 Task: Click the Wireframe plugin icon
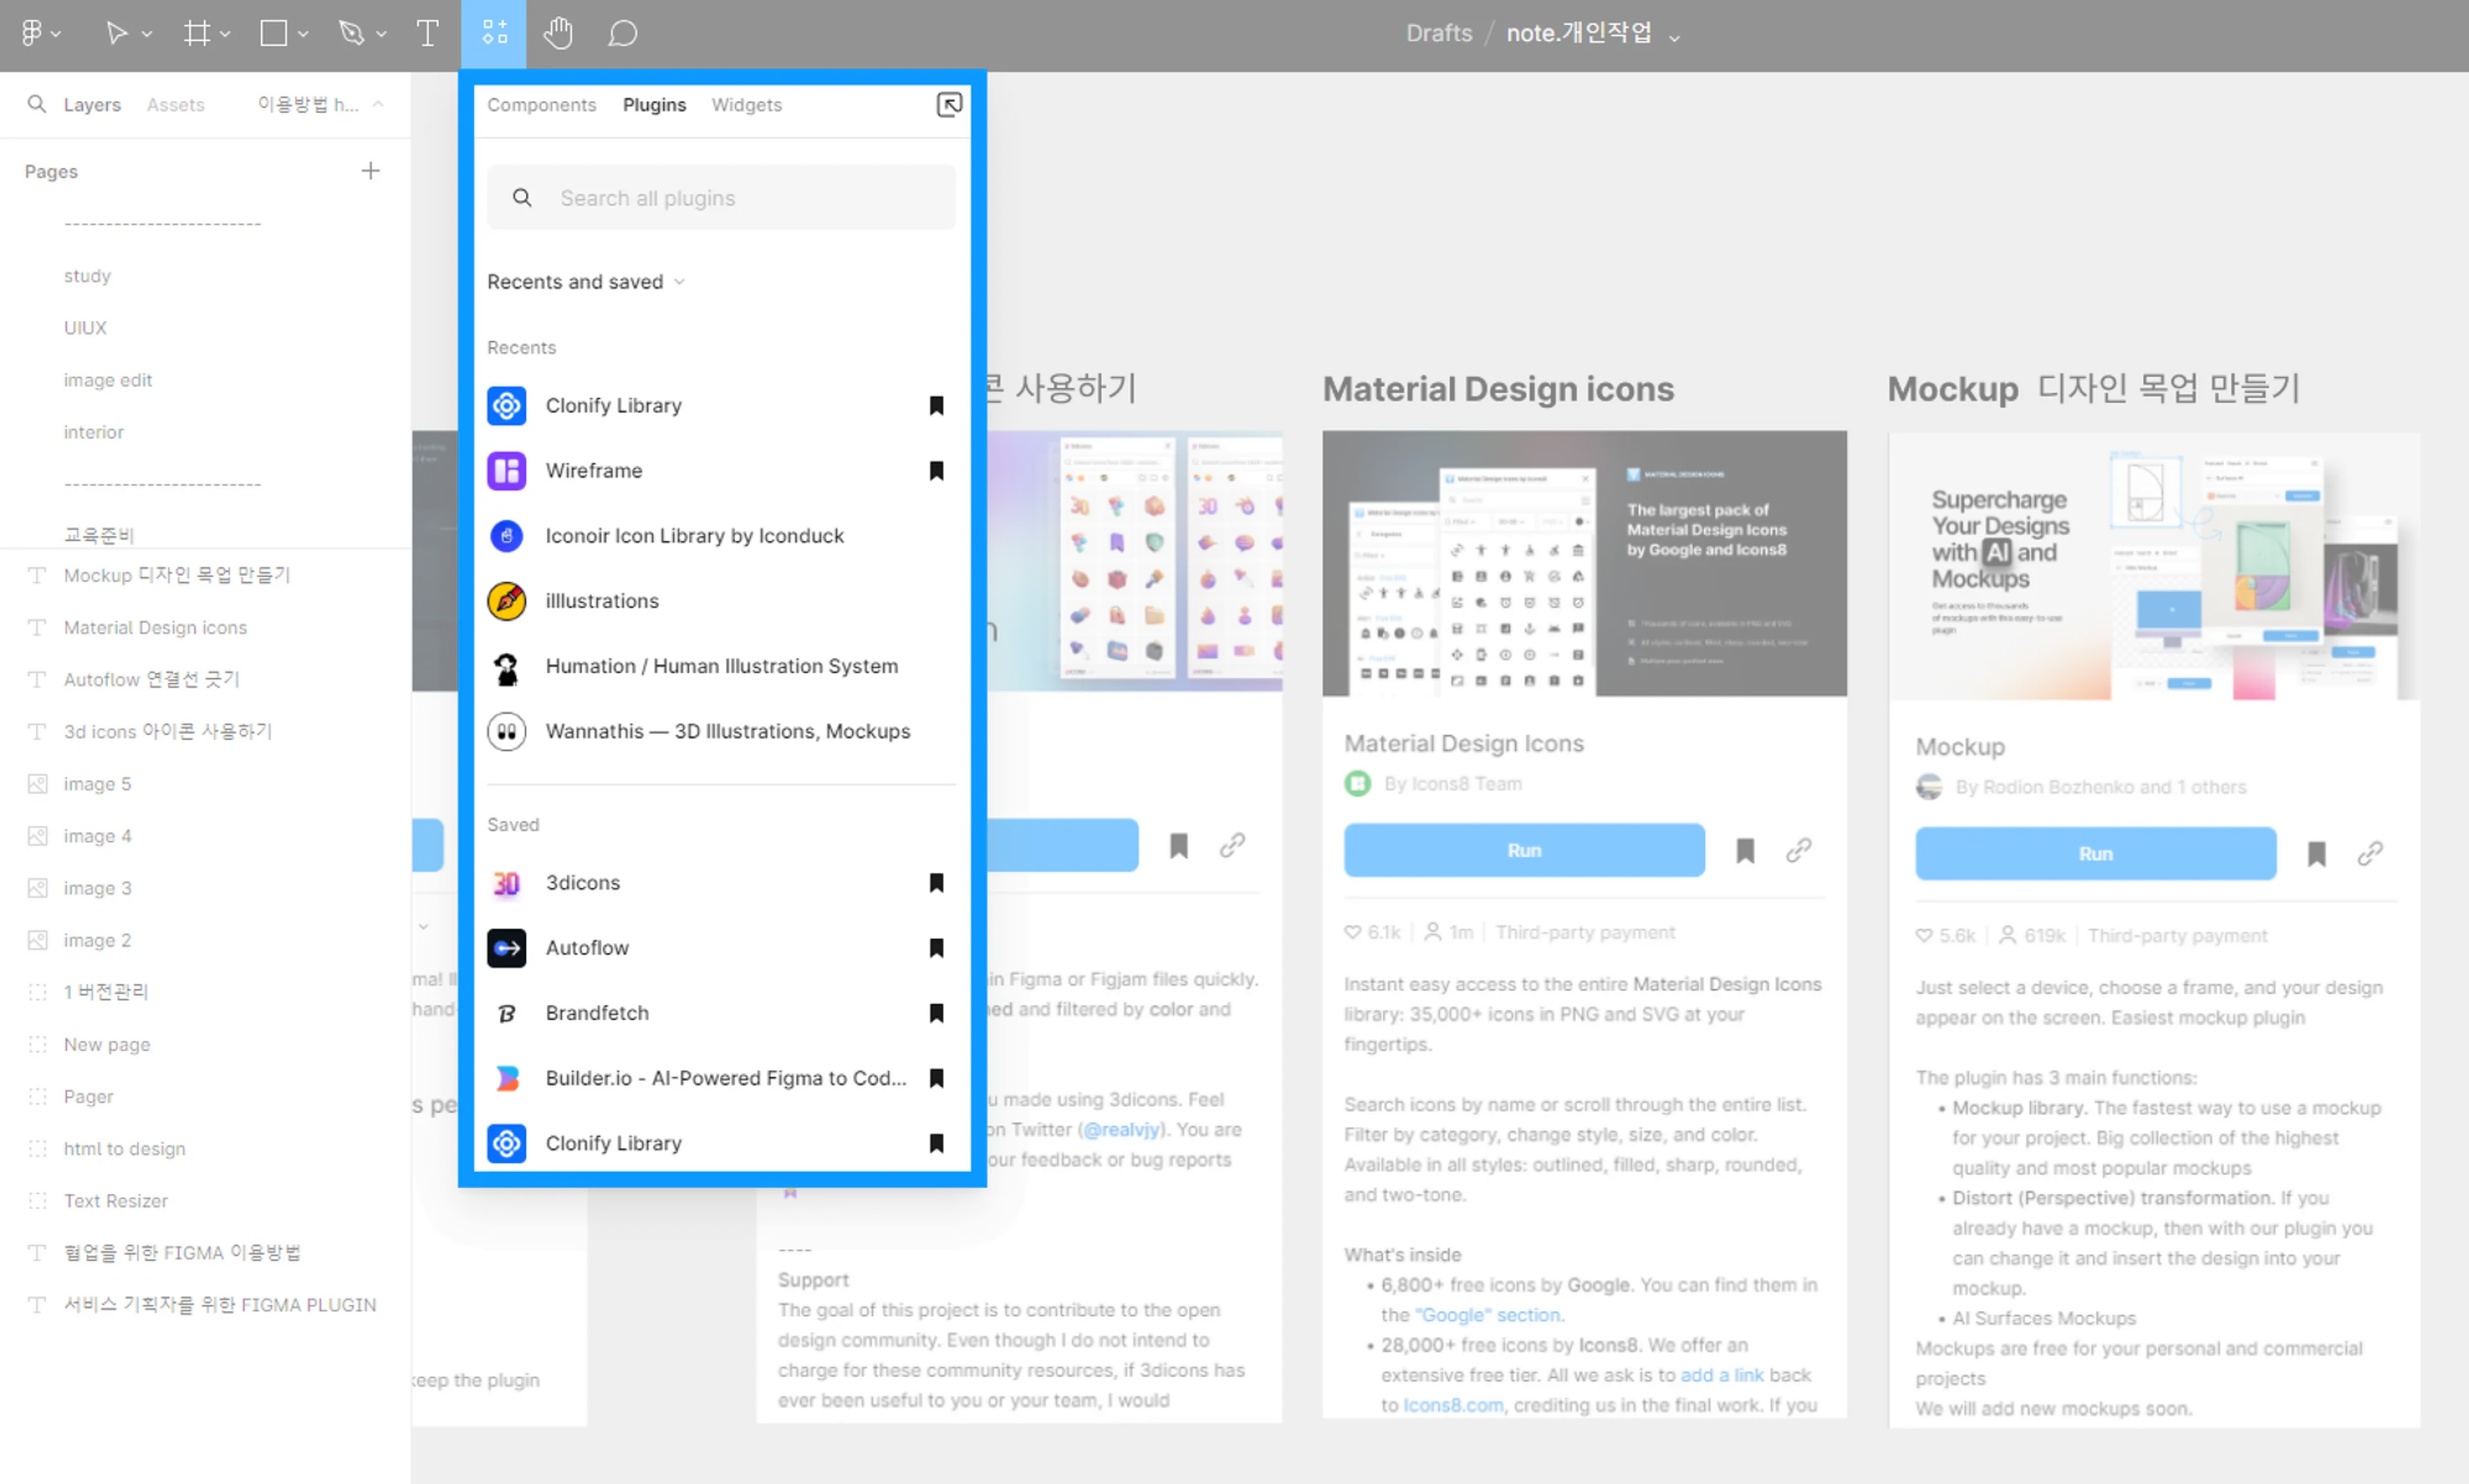coord(506,470)
